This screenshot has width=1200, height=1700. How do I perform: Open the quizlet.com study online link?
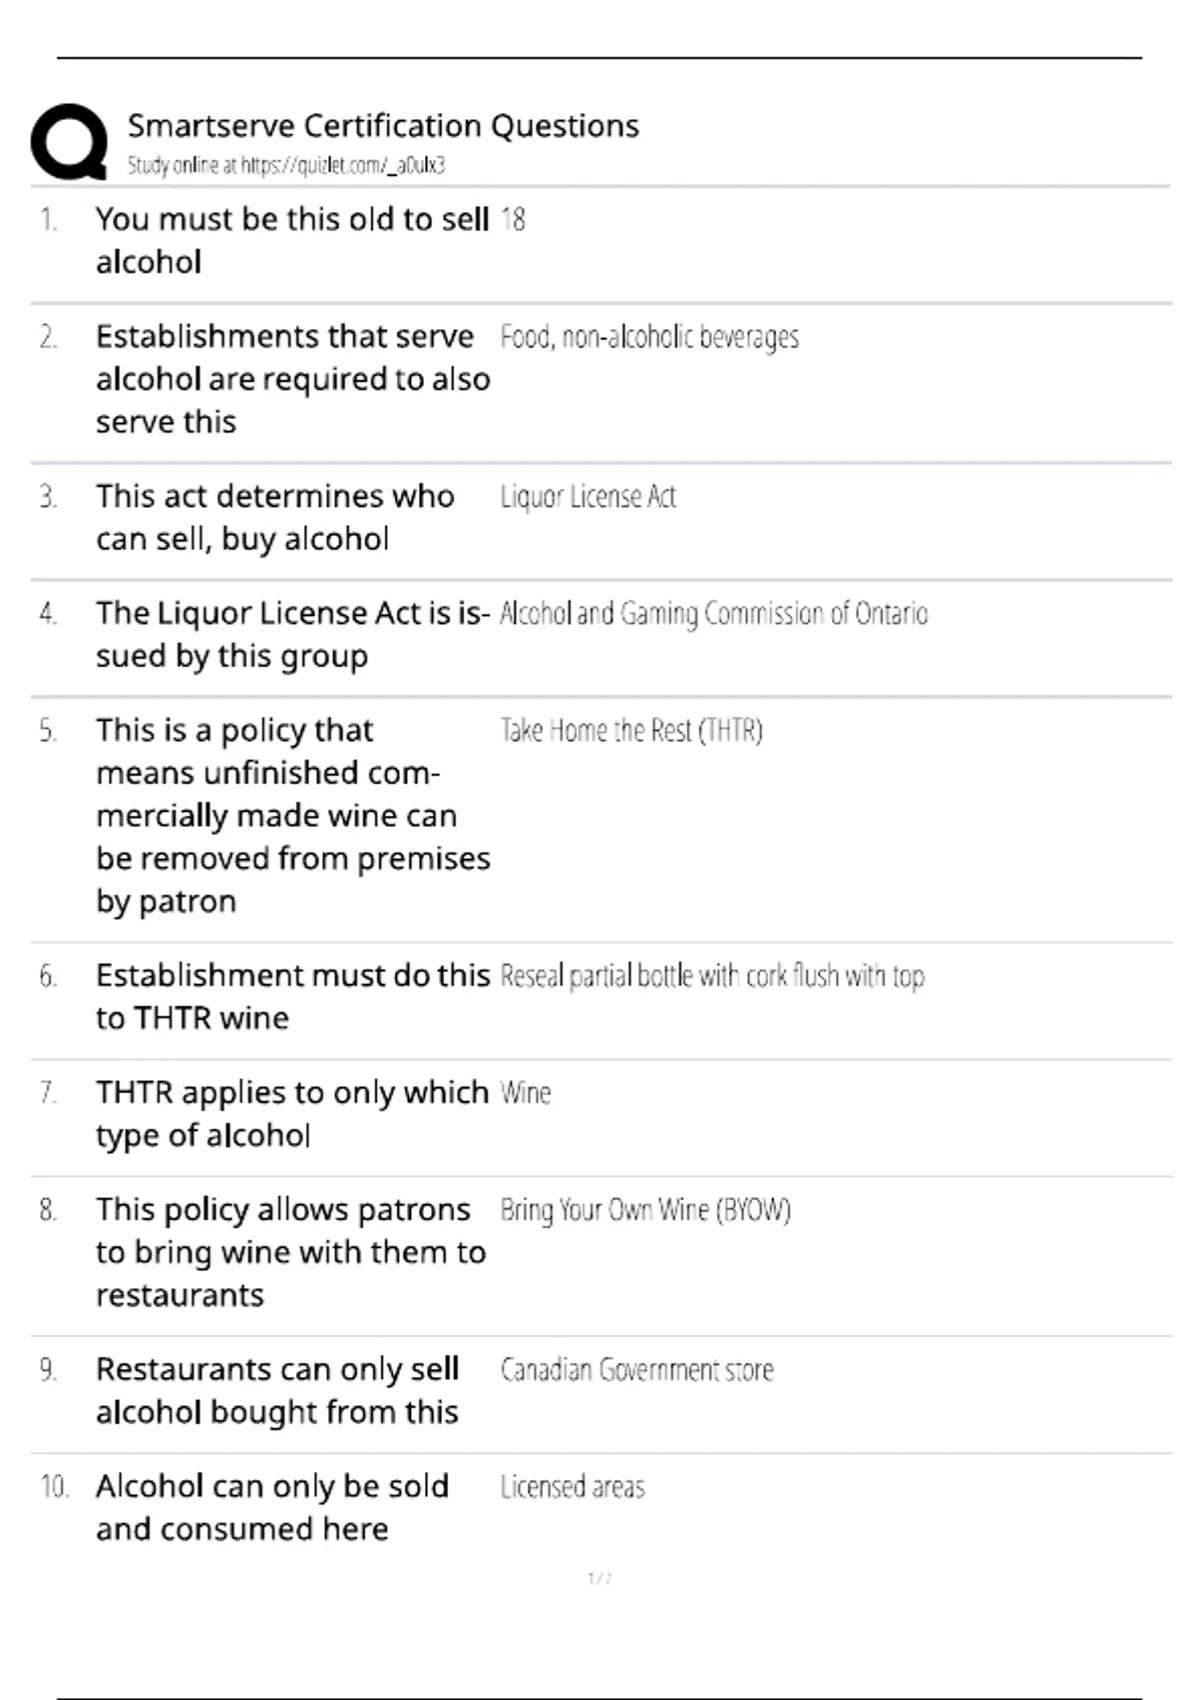click(x=286, y=165)
